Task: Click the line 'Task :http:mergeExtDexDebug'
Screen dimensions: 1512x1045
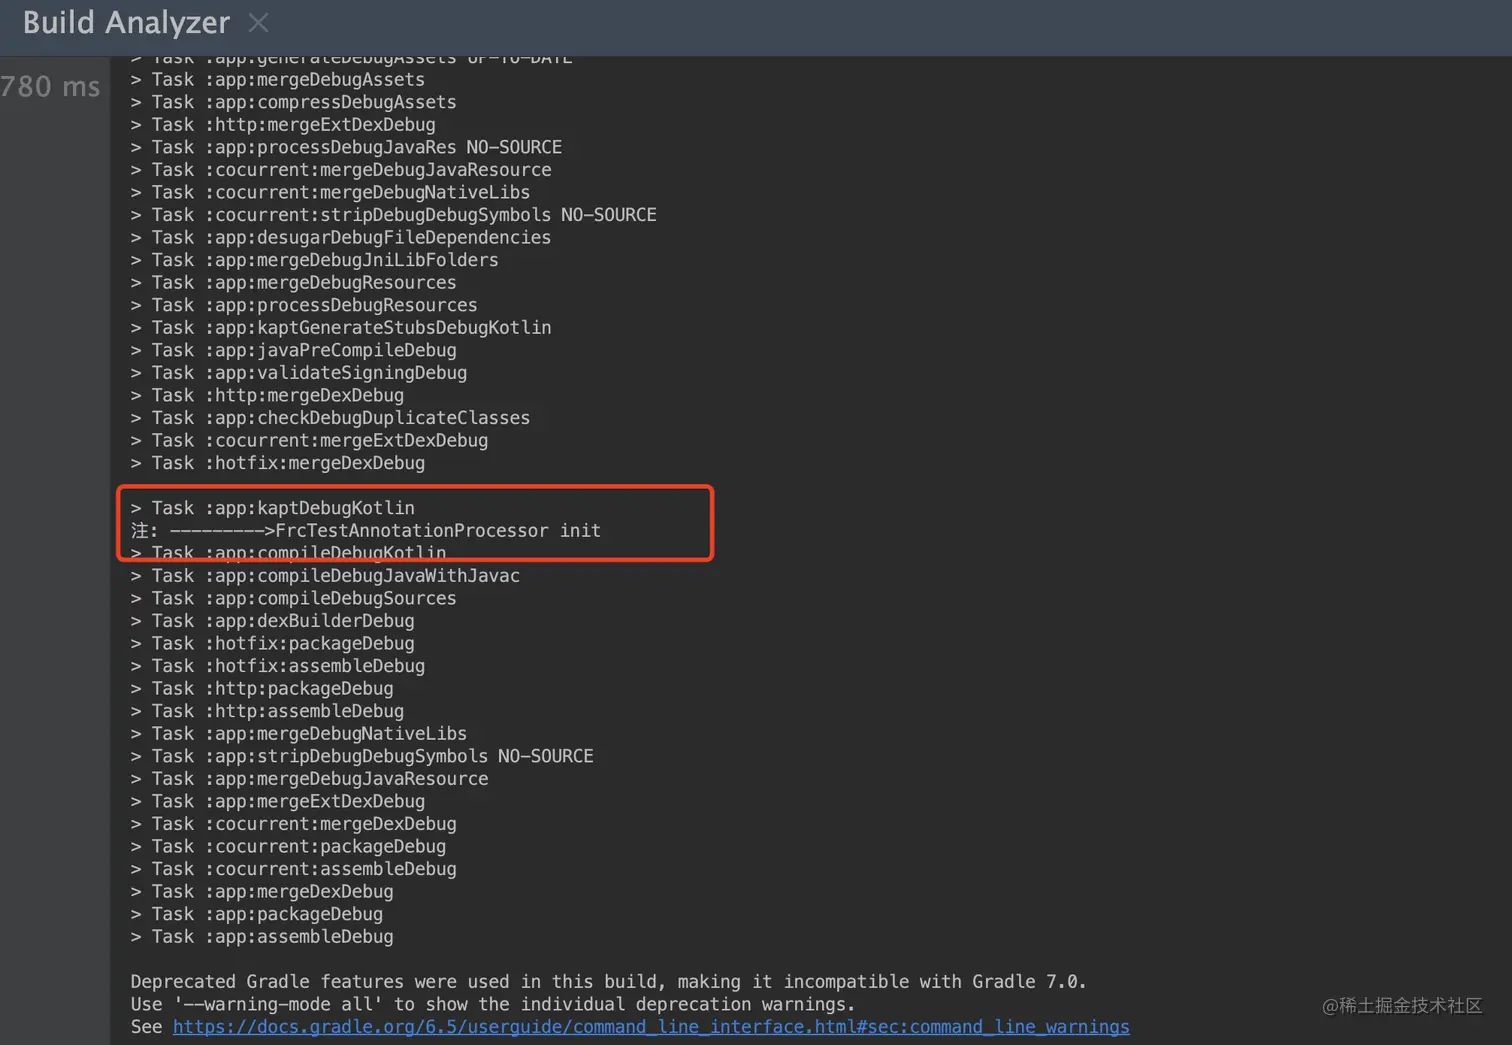Action: click(283, 125)
